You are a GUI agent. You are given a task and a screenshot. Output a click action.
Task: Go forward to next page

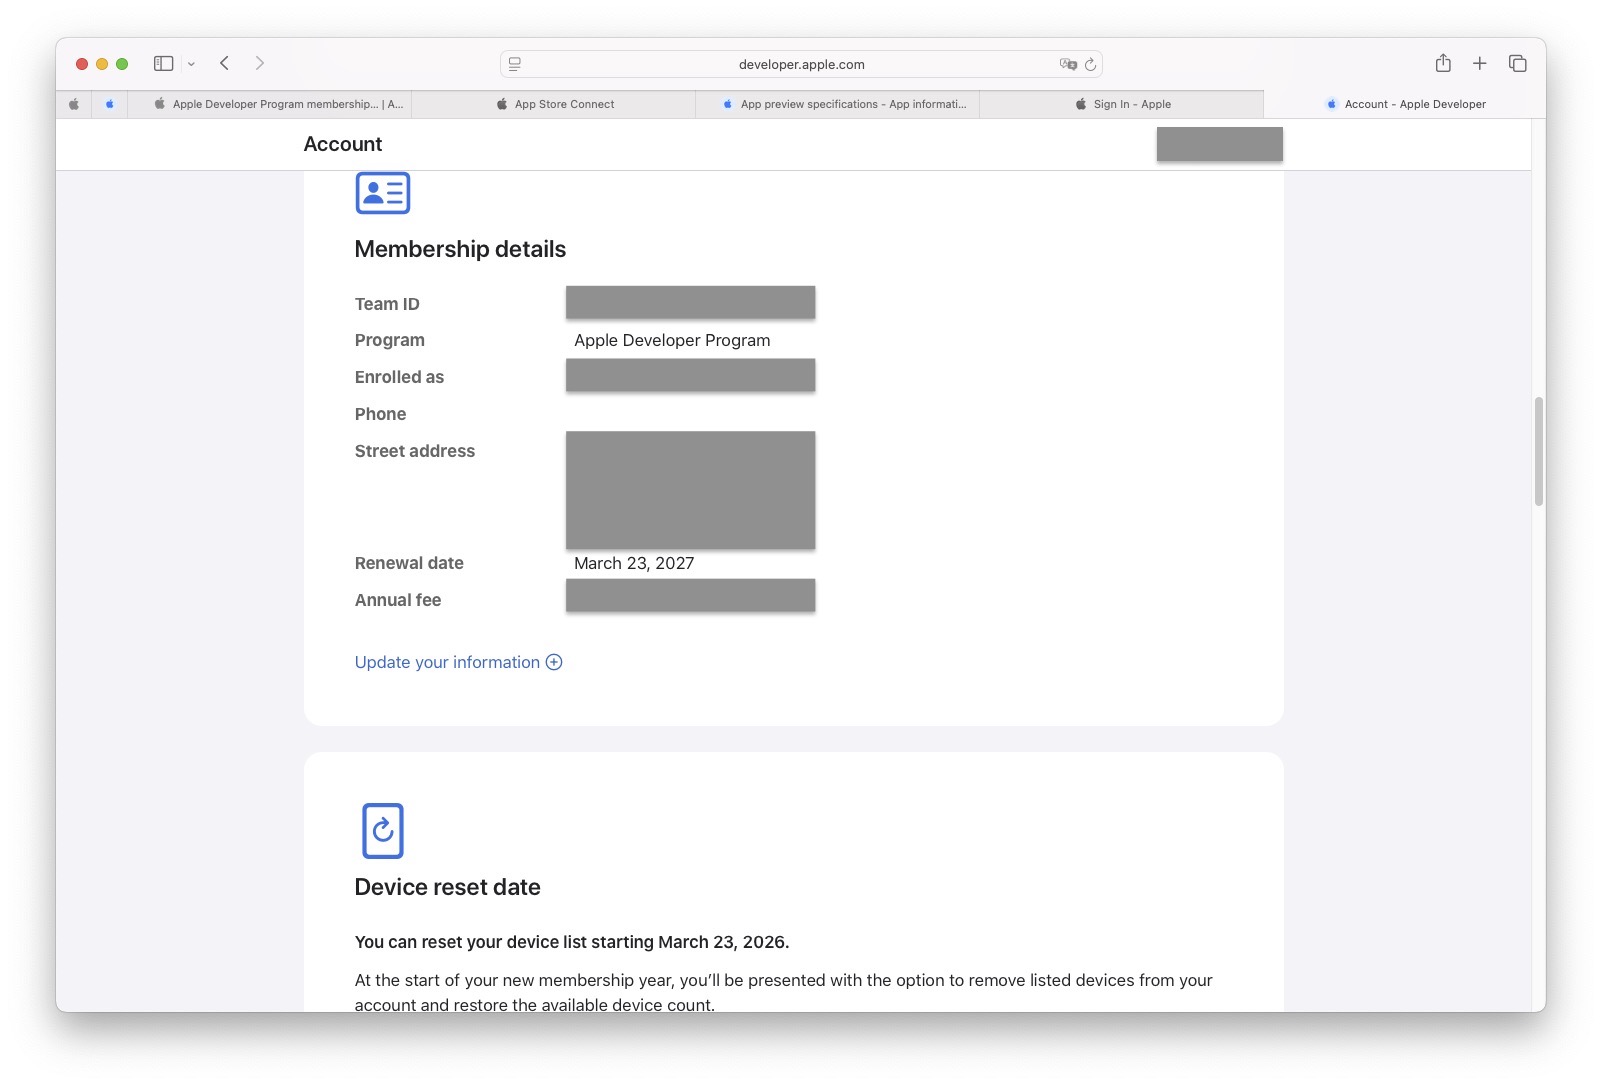pos(260,63)
